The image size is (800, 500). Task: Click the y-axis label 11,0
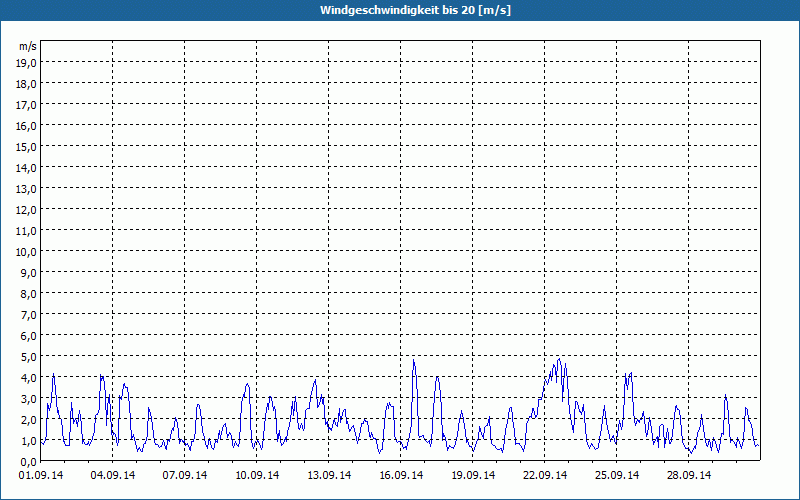pos(27,231)
